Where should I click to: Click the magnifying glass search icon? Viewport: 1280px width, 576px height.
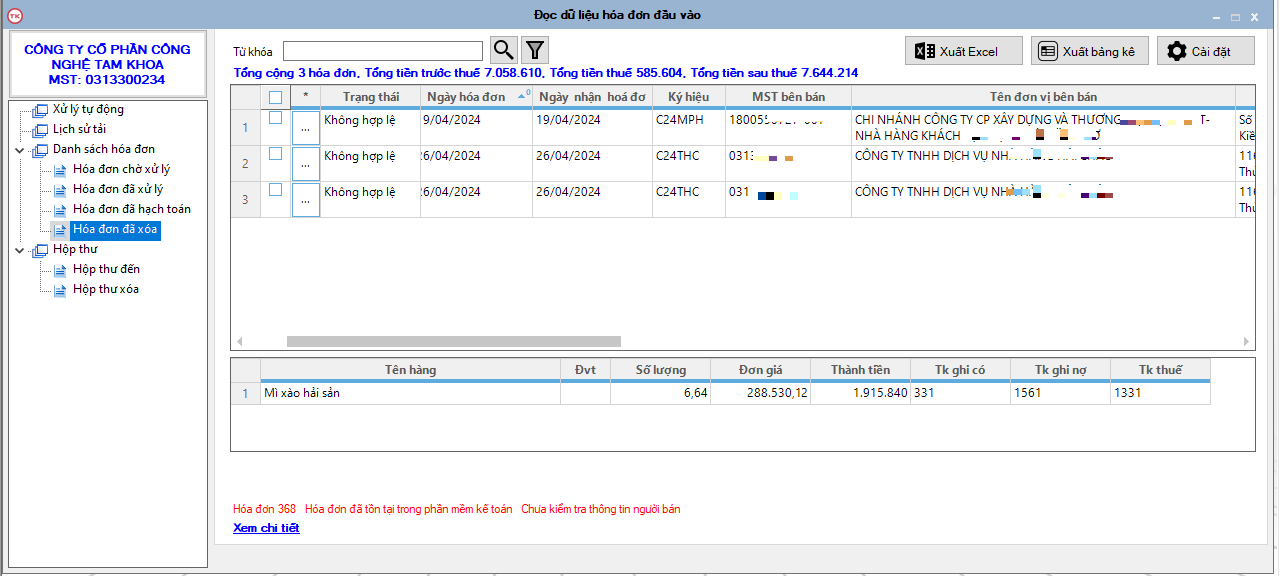pyautogui.click(x=503, y=50)
